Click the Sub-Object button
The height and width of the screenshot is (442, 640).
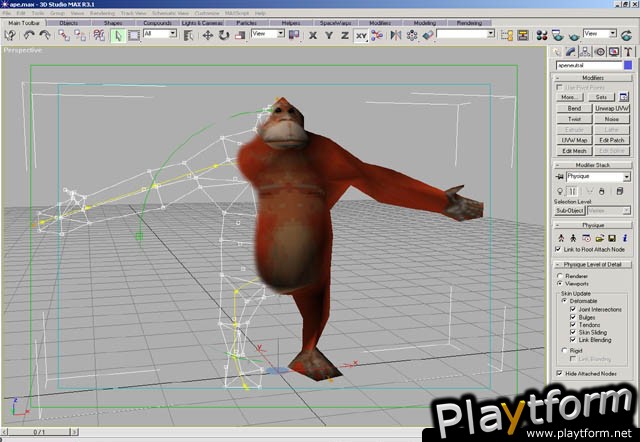coord(570,211)
